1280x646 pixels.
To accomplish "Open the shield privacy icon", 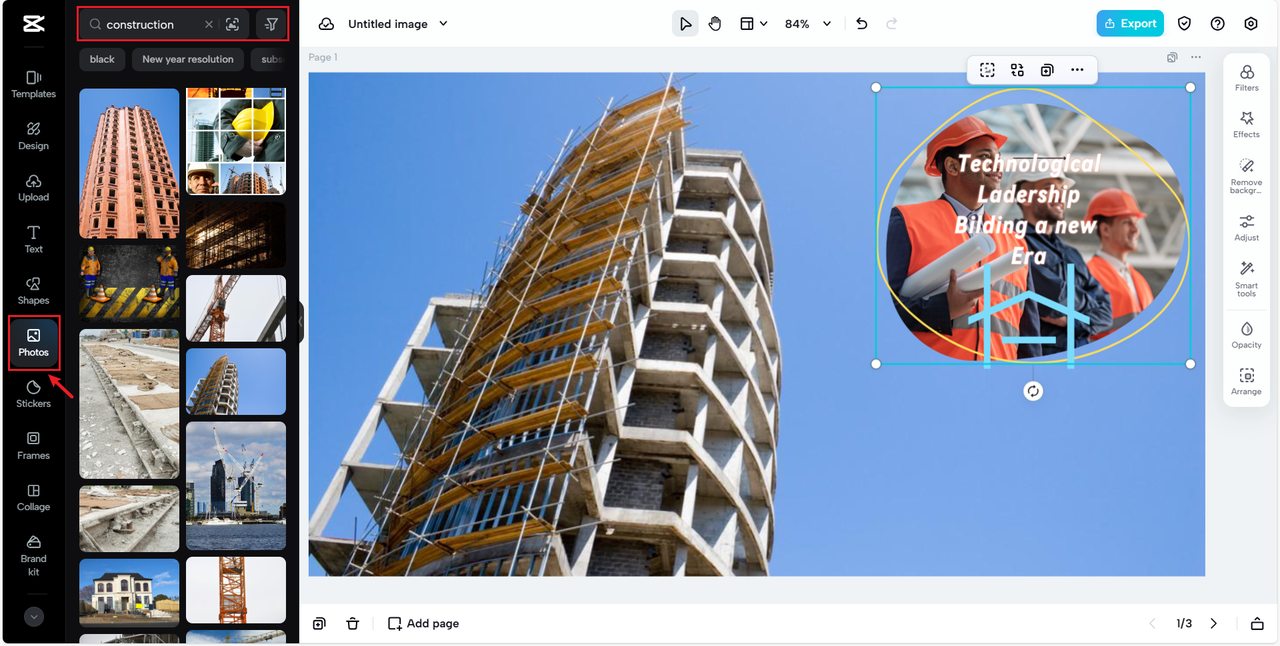I will click(x=1185, y=24).
